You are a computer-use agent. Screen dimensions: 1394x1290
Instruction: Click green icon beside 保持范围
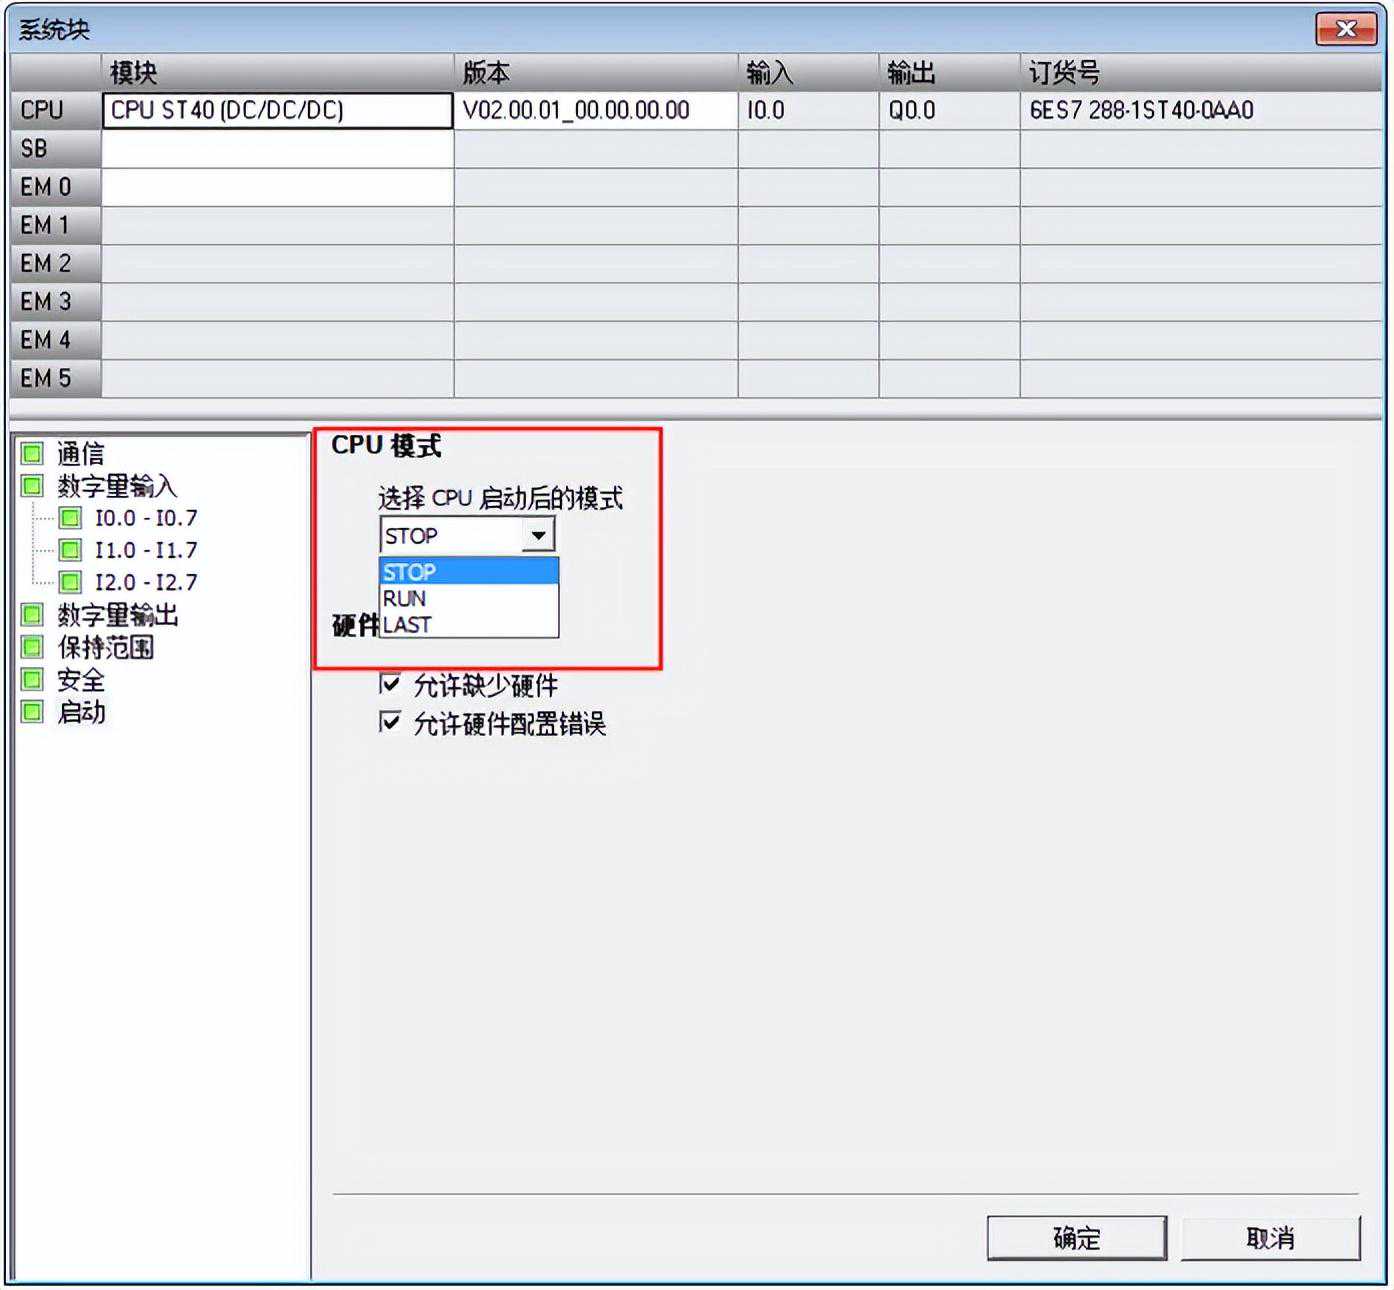32,647
